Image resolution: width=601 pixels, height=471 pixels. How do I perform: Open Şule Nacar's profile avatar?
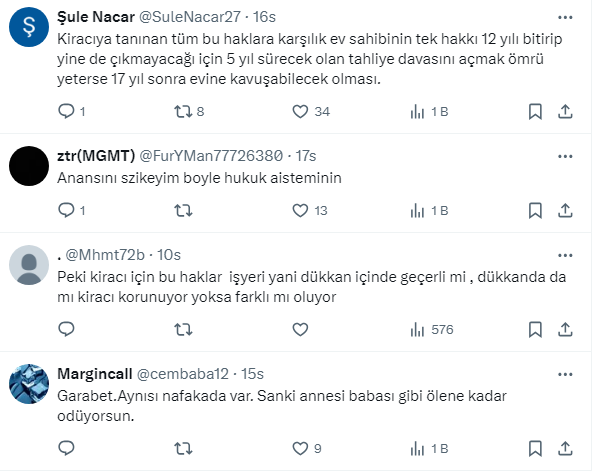pos(29,29)
